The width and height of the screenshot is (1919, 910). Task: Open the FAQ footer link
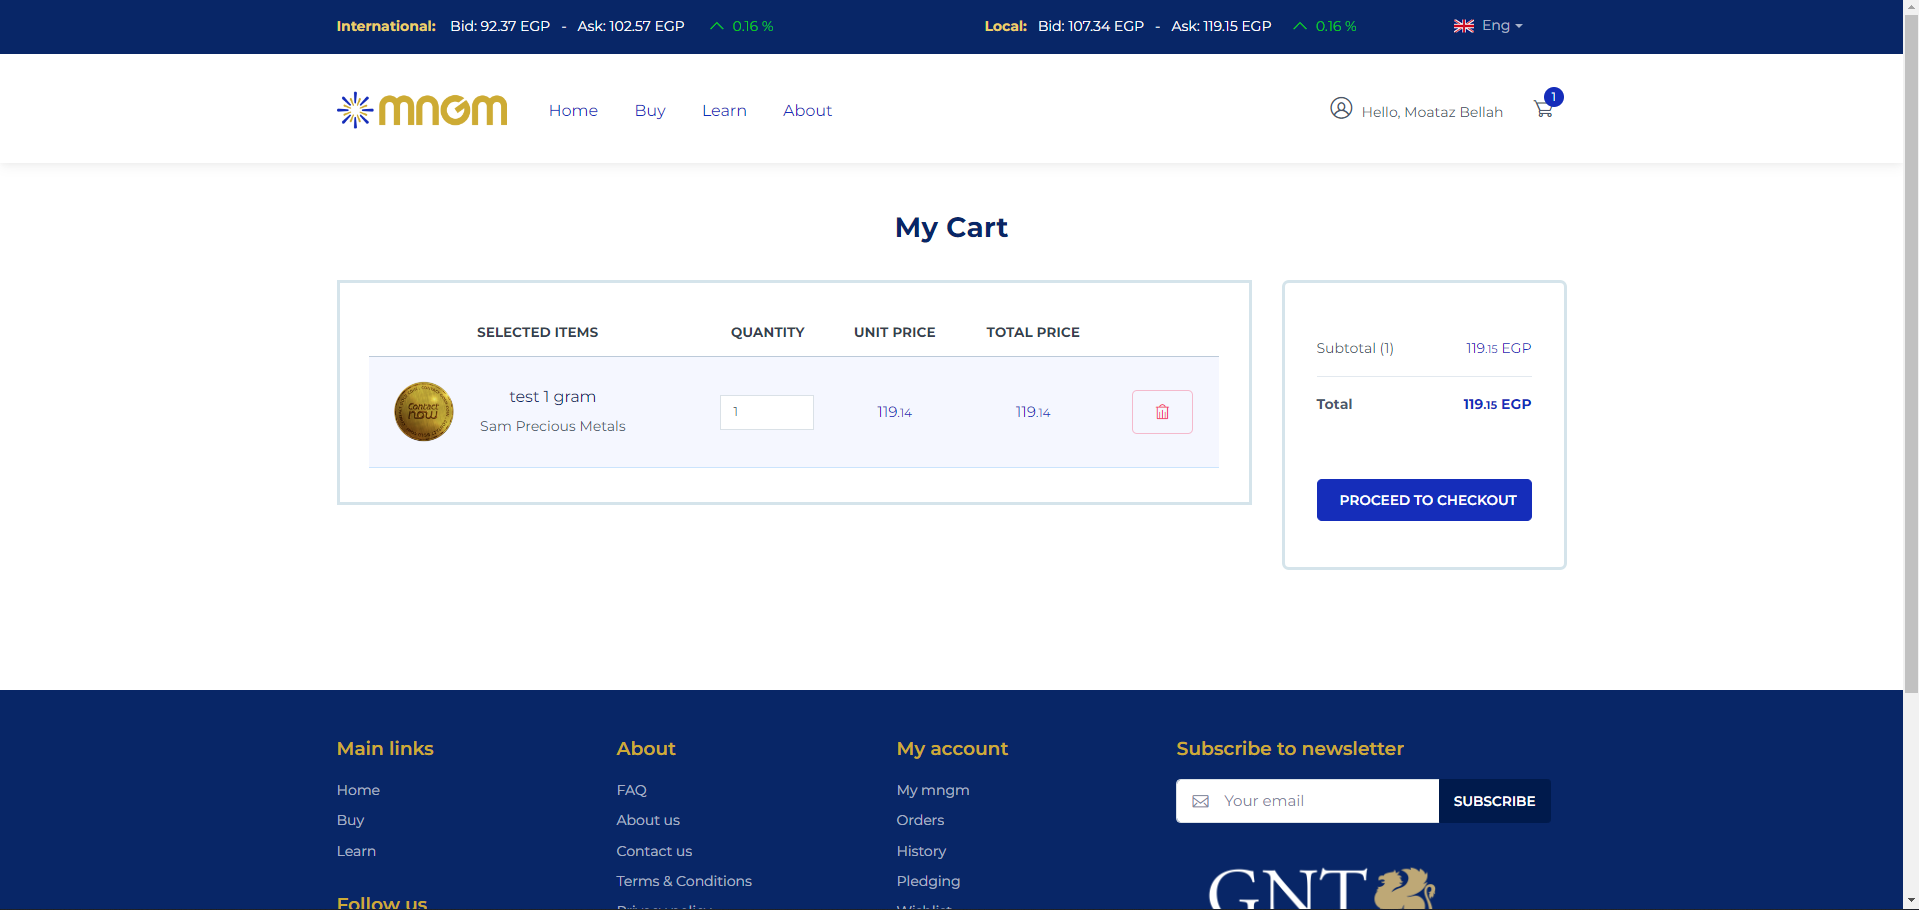(631, 790)
